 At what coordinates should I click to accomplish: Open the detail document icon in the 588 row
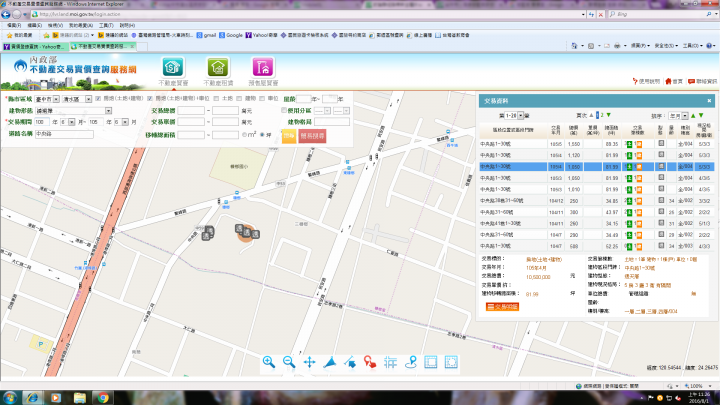pyautogui.click(x=661, y=246)
